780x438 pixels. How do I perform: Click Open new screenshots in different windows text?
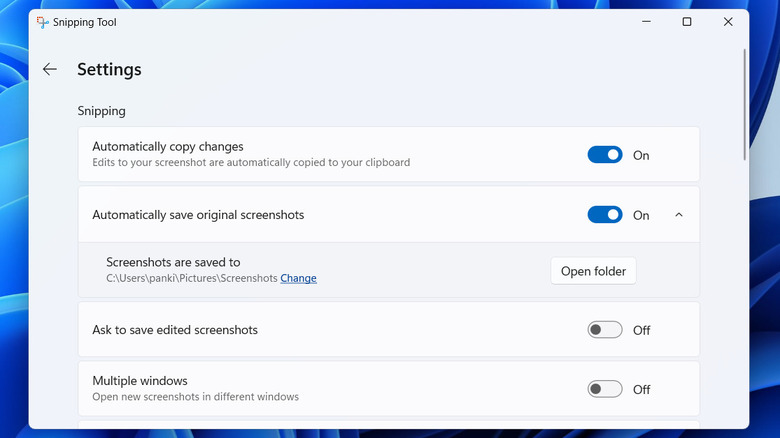click(x=195, y=397)
